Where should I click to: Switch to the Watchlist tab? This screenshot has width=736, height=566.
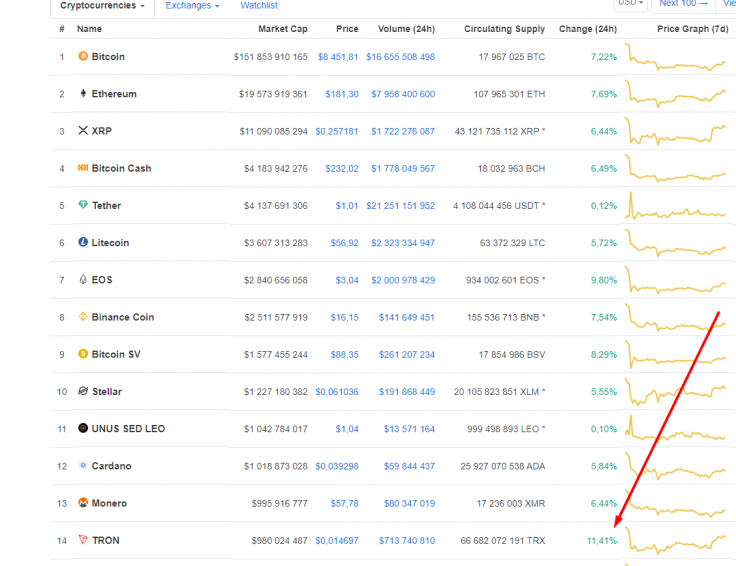tap(259, 6)
